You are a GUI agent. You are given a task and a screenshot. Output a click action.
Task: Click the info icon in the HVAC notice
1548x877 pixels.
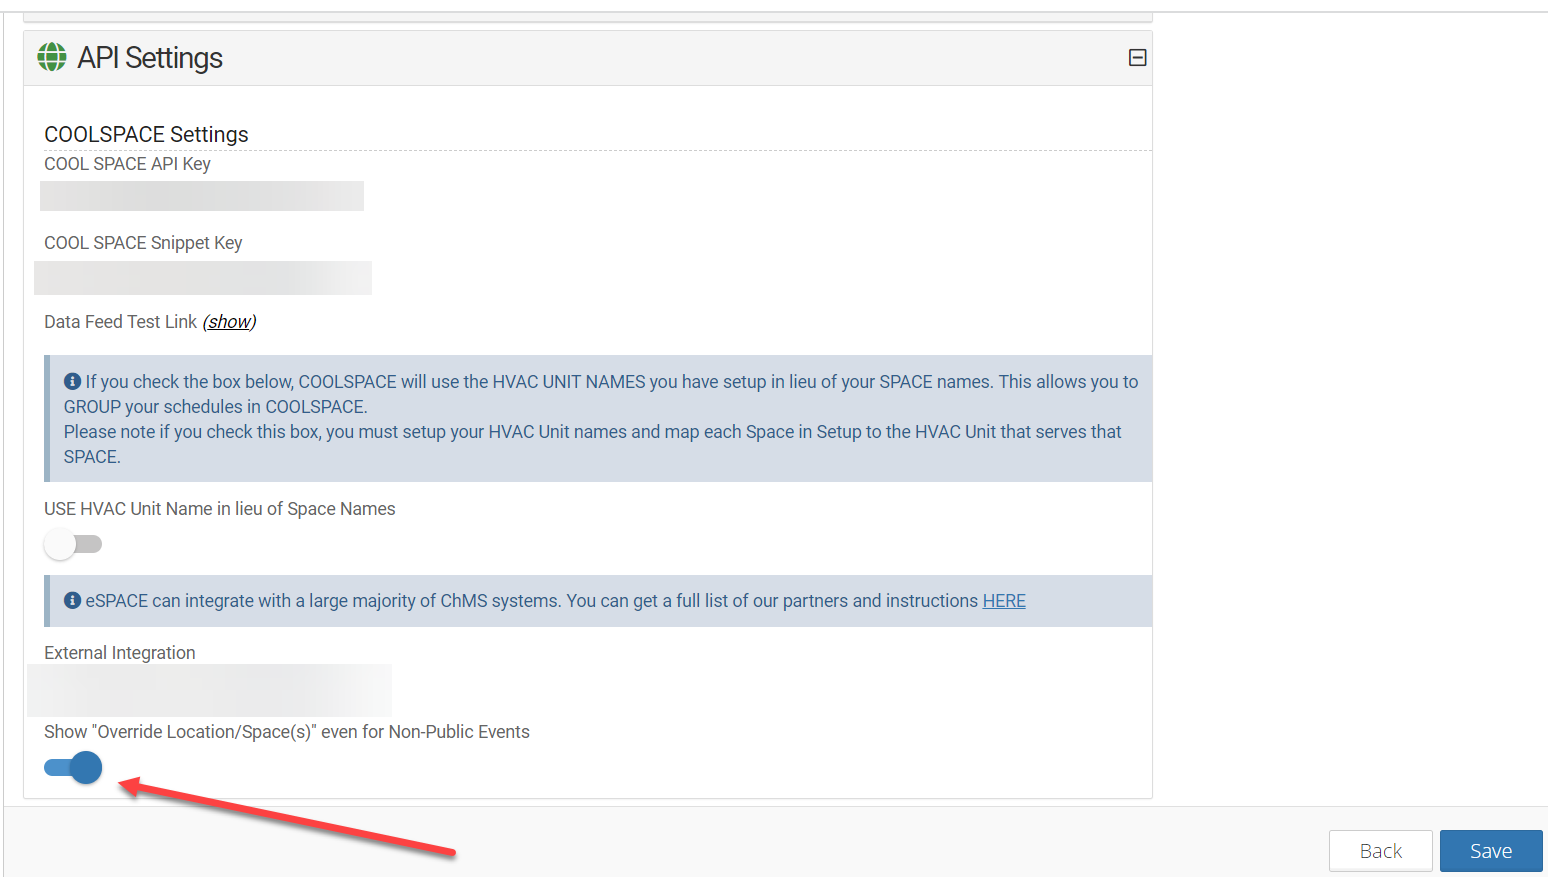pyautogui.click(x=72, y=382)
